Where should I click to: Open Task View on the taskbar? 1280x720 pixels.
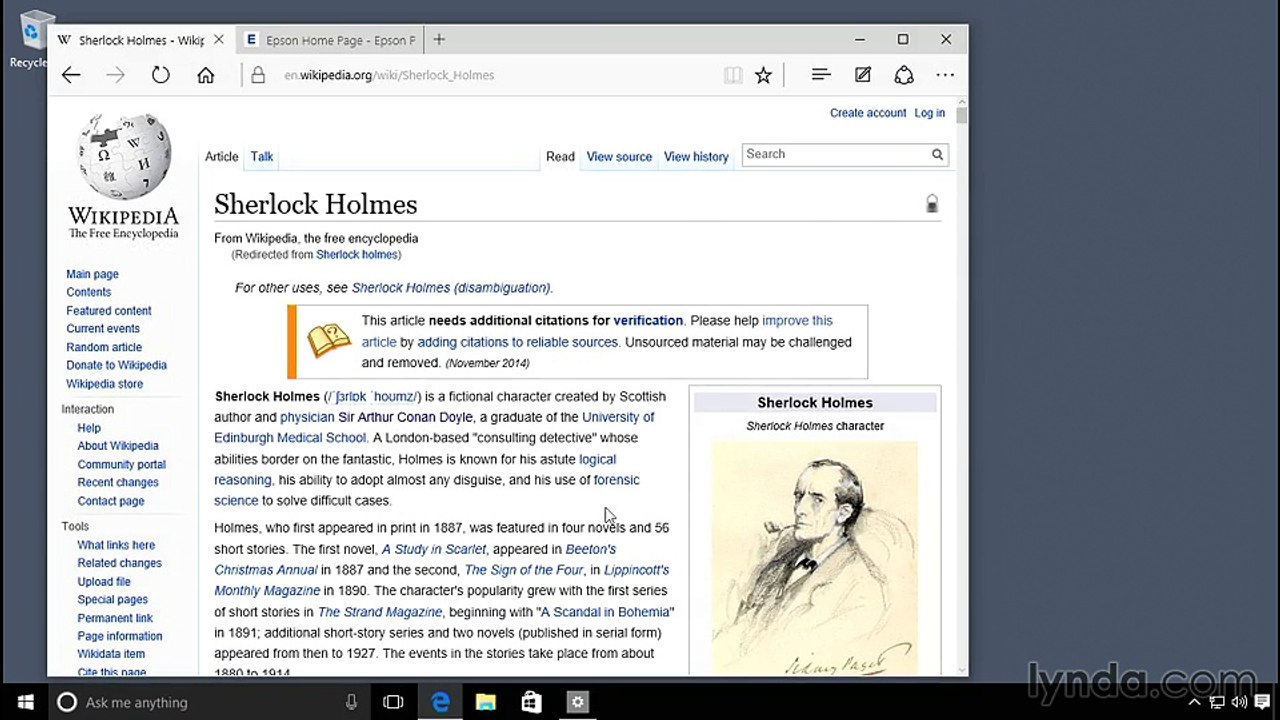click(x=393, y=702)
